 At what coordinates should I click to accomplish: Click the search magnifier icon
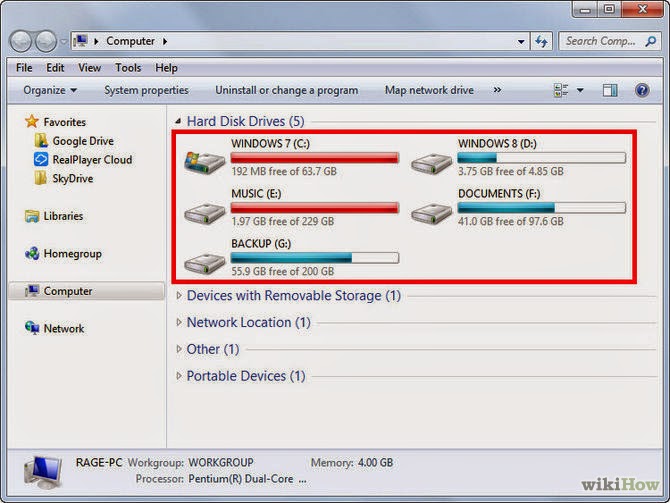click(x=650, y=41)
